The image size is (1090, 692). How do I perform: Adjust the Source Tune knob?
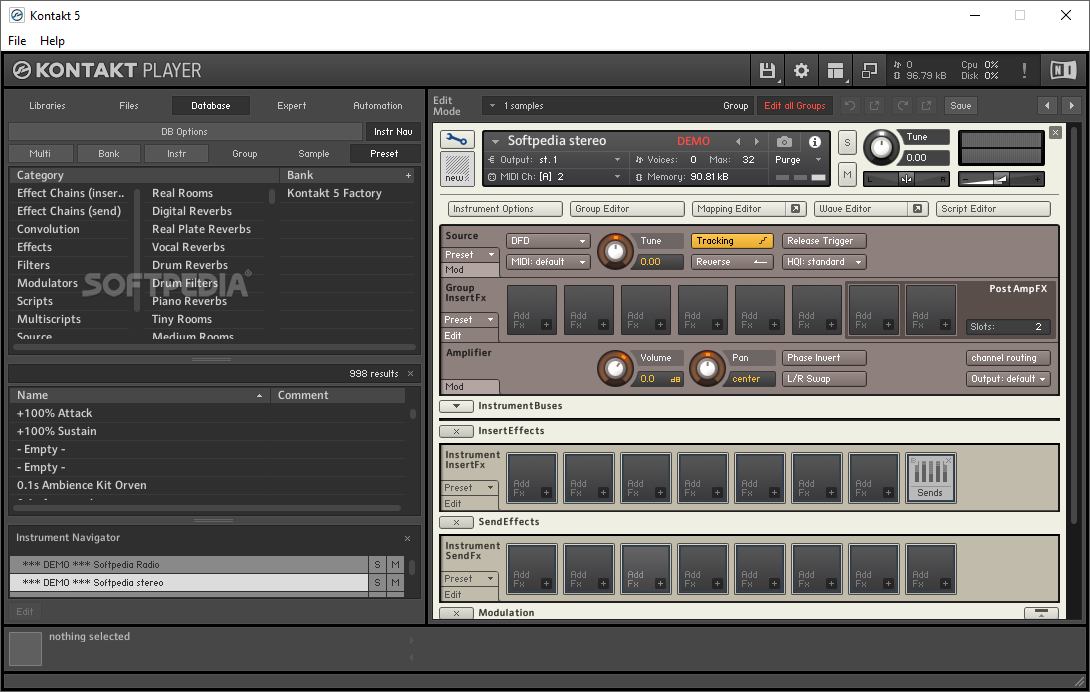click(616, 251)
